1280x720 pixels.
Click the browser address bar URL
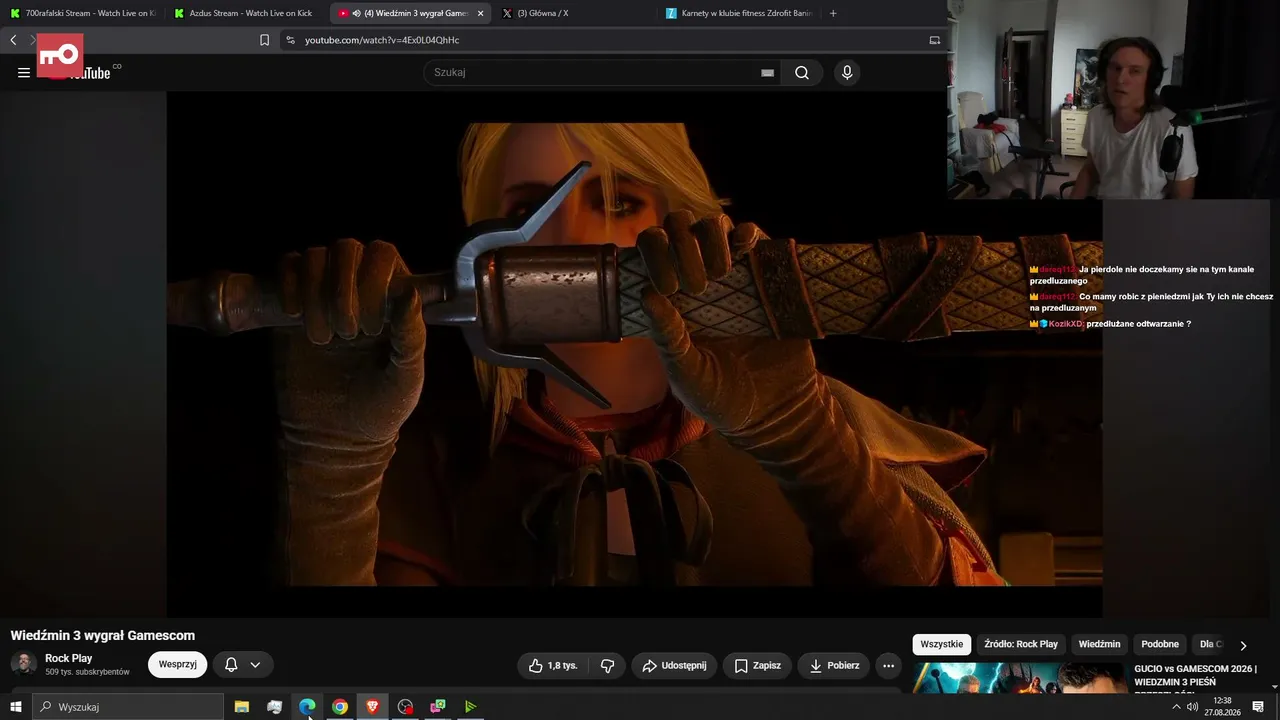point(382,40)
